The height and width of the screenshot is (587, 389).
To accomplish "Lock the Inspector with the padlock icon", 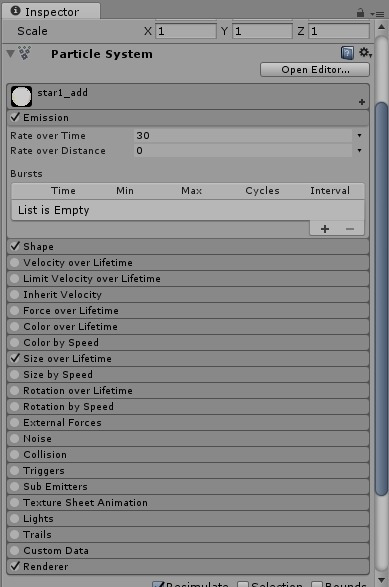I will 360,13.
